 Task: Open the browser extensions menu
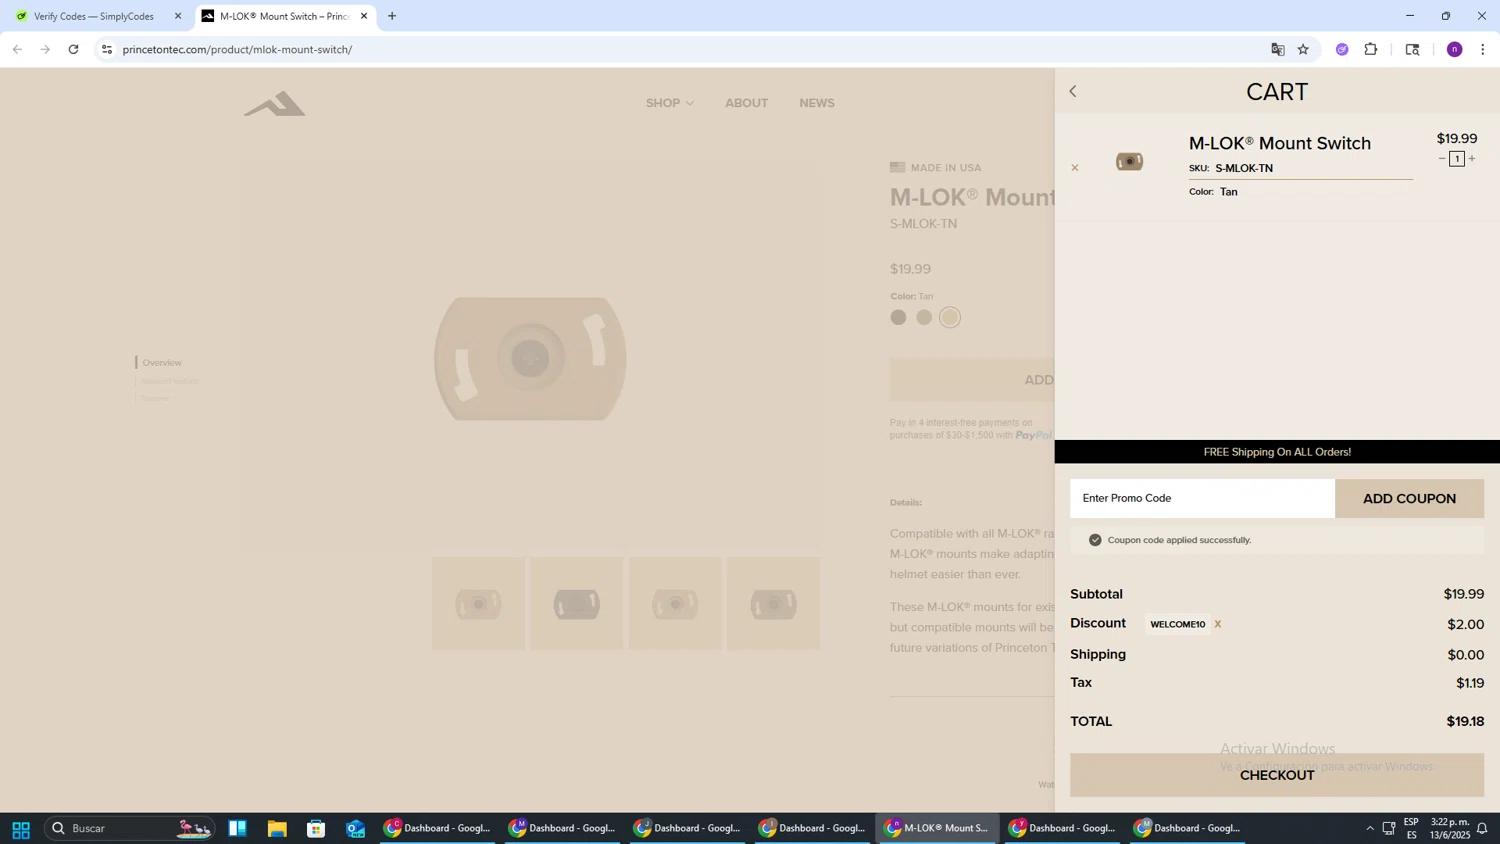(1371, 50)
